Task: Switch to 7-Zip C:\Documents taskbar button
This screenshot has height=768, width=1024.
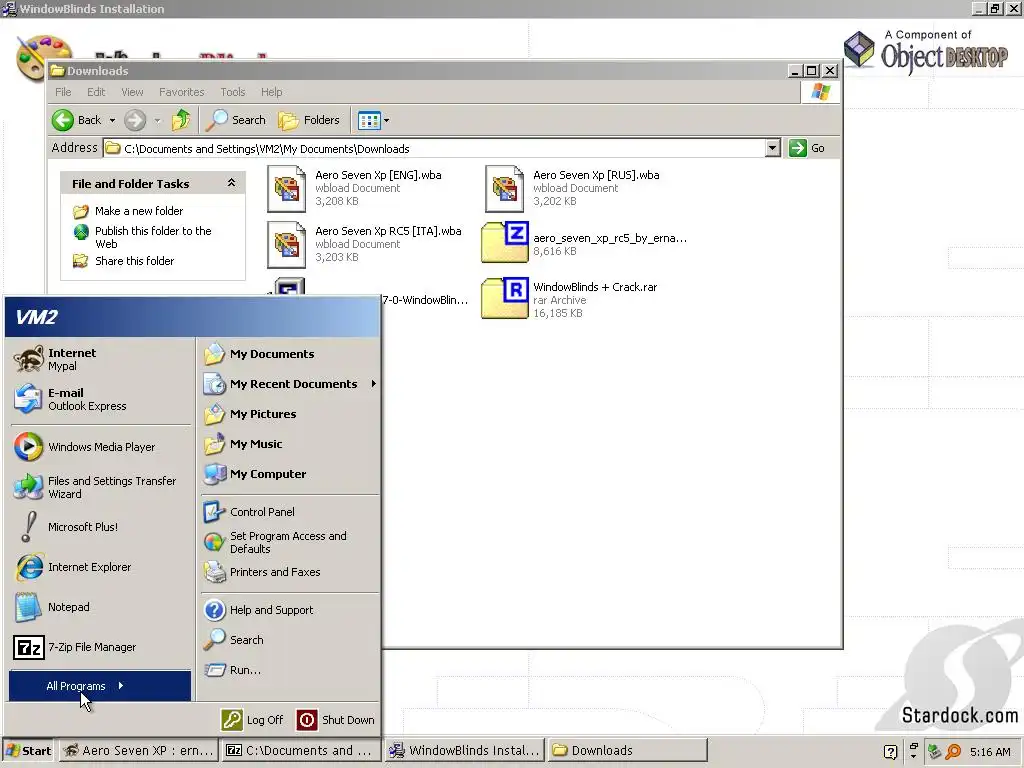Action: point(300,751)
